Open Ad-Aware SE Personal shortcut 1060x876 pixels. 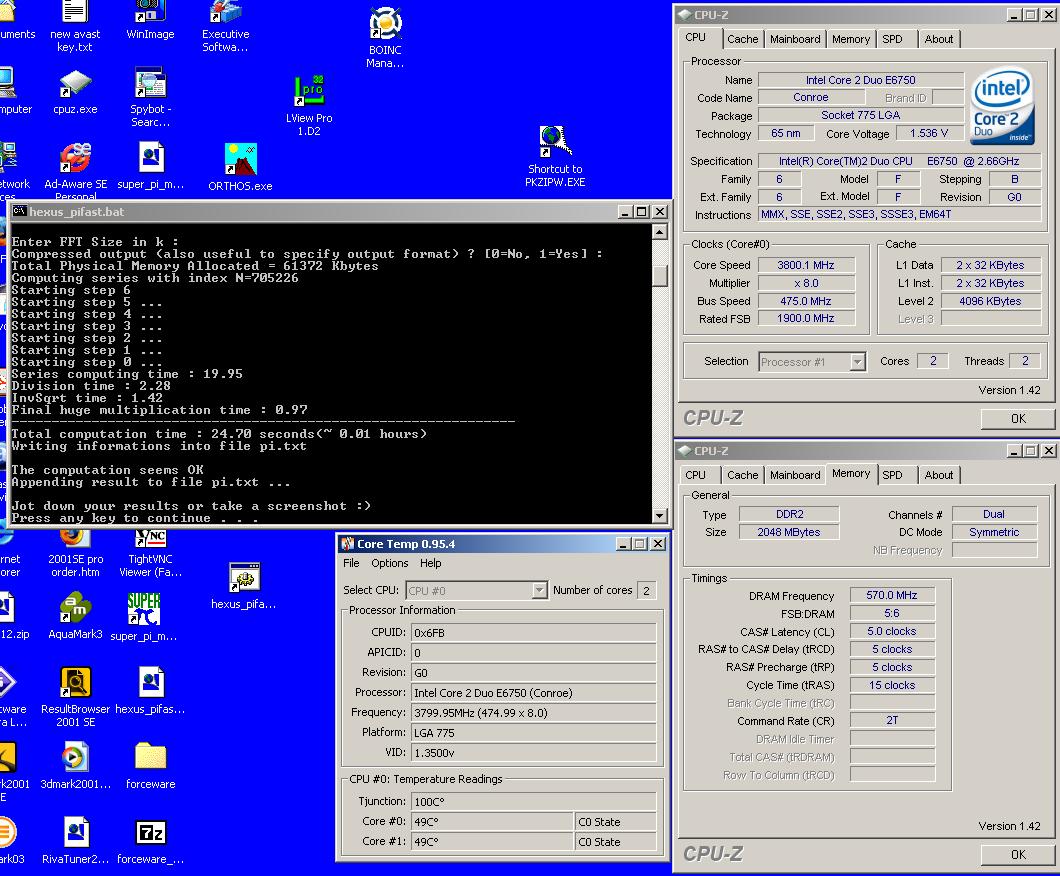[x=75, y=170]
